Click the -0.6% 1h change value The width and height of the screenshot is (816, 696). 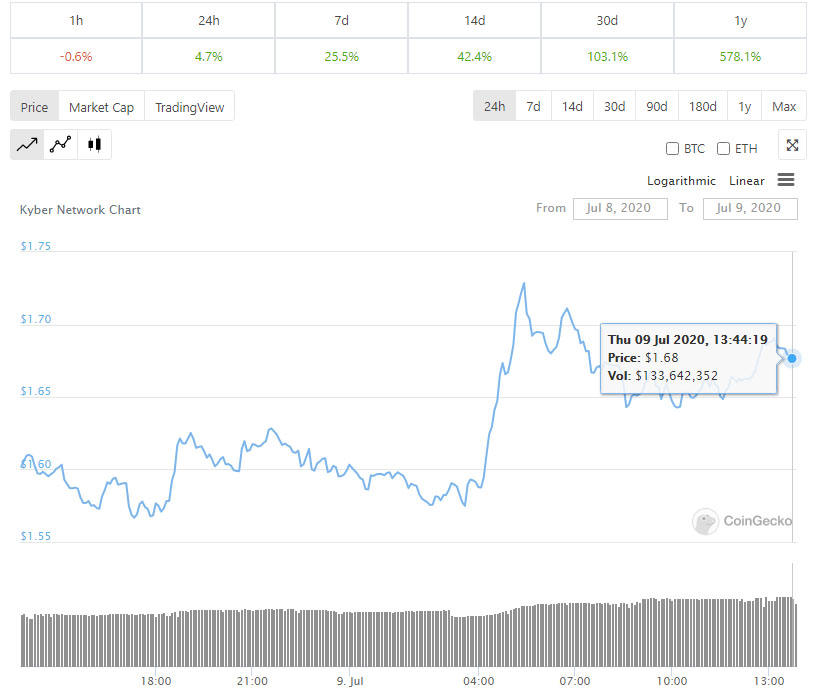pyautogui.click(x=76, y=56)
